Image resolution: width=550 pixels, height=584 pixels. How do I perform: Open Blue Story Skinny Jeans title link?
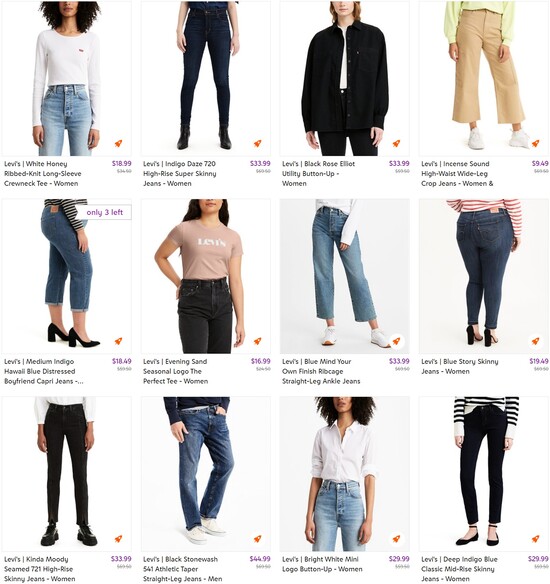tap(460, 366)
